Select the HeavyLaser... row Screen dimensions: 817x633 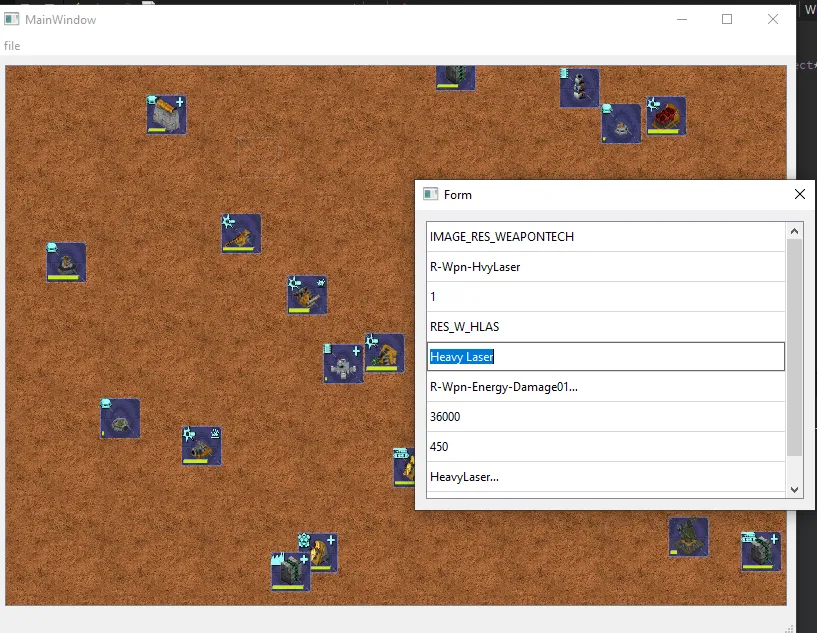605,477
